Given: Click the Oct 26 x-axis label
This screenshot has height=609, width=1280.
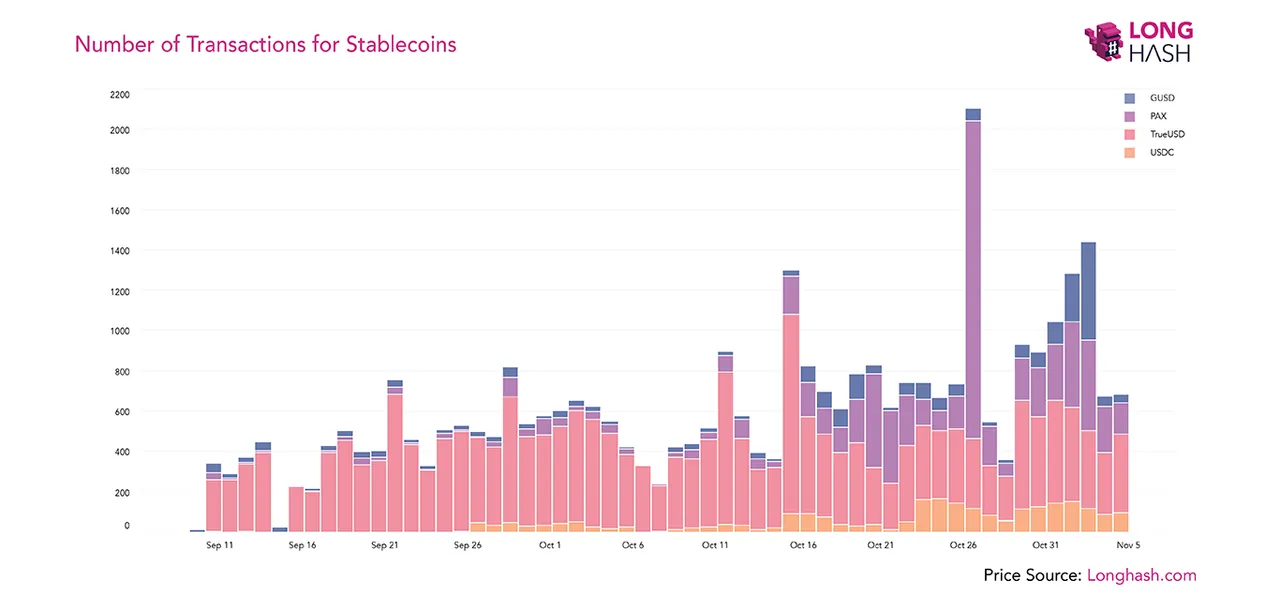Looking at the screenshot, I should [963, 546].
